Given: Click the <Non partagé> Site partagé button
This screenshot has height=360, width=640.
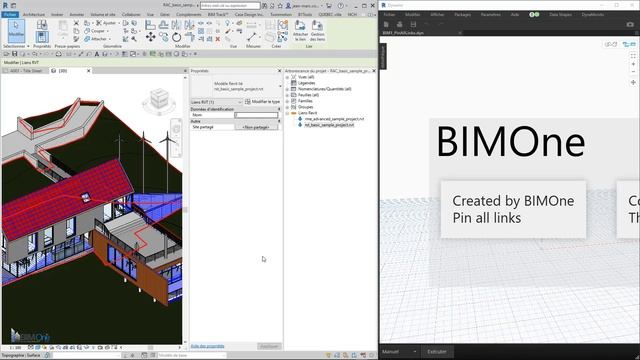Looking at the screenshot, I should [x=256, y=127].
